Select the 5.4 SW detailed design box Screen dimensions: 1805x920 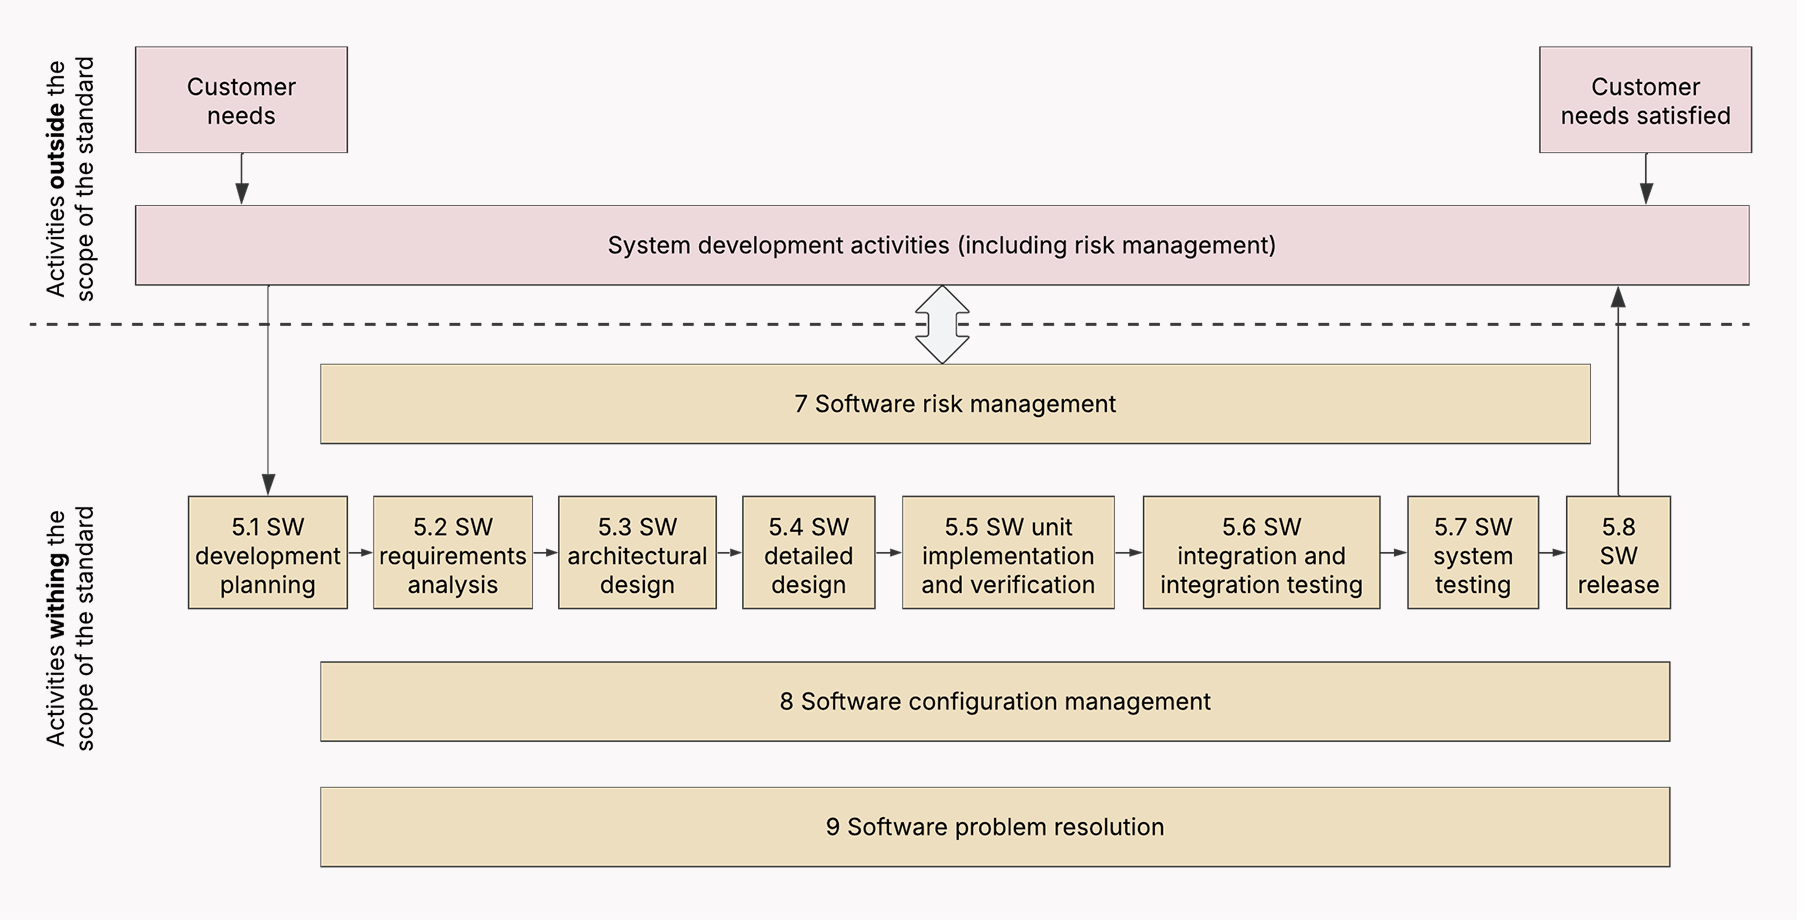(809, 553)
